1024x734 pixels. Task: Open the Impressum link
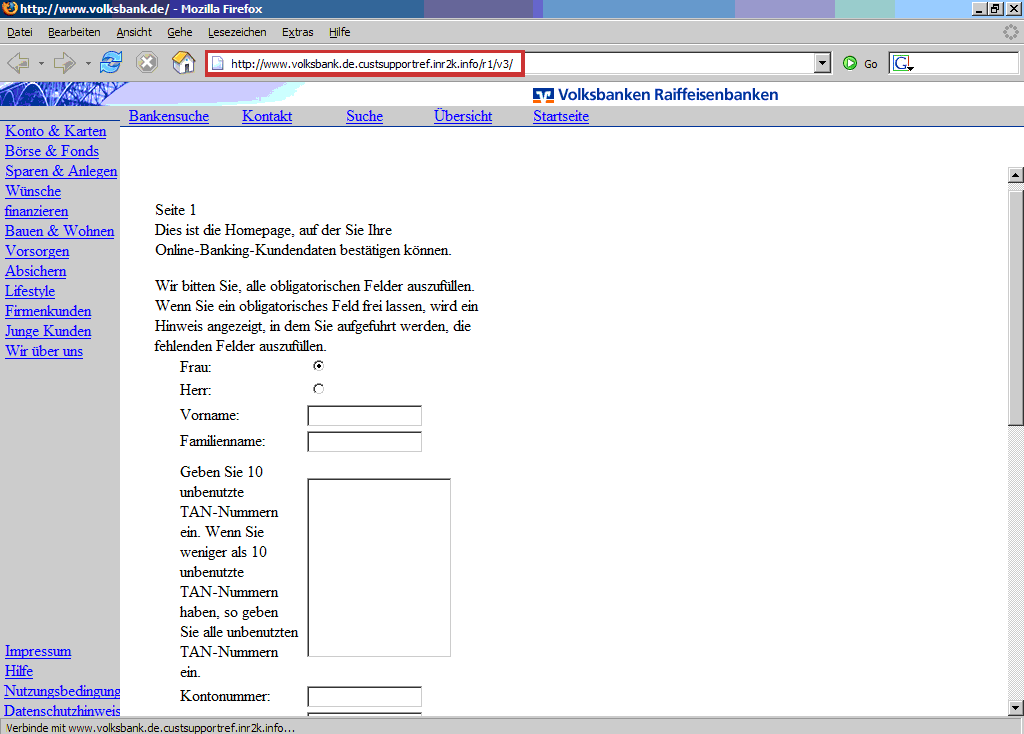click(38, 652)
